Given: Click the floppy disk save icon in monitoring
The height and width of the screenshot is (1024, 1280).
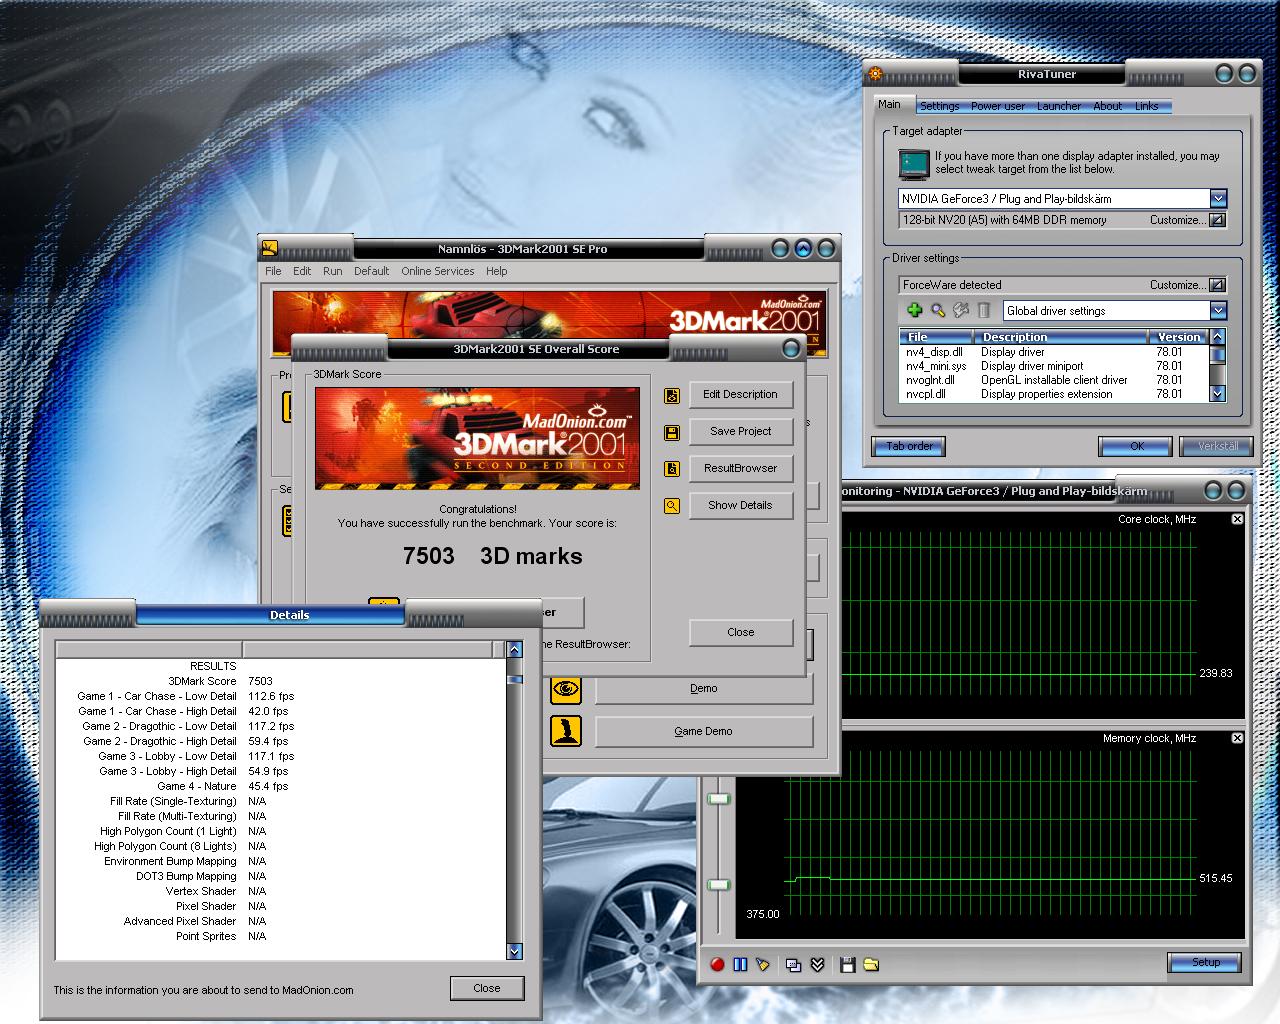Looking at the screenshot, I should click(848, 965).
